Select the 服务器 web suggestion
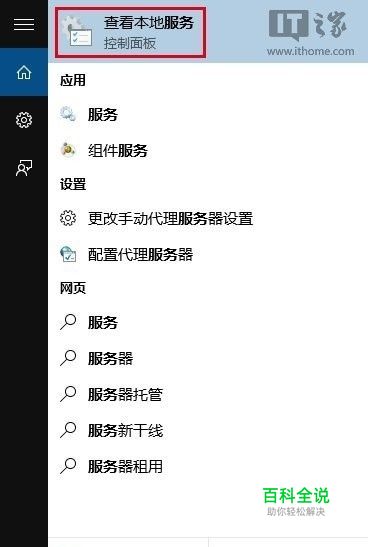The width and height of the screenshot is (368, 547). tap(208, 358)
